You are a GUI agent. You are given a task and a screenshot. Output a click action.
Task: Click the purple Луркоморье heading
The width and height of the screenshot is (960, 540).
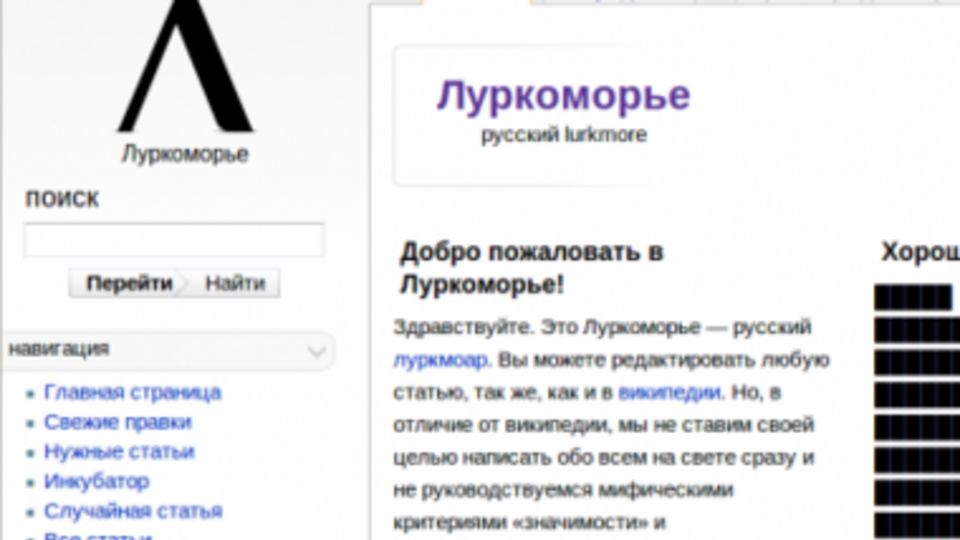563,96
